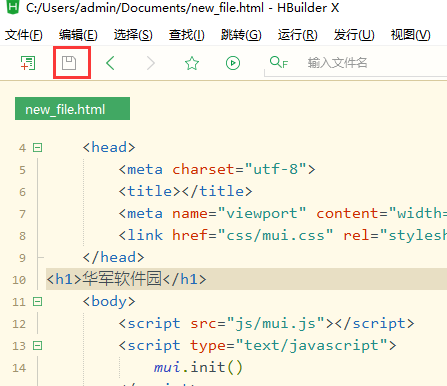Open the 文件(F) menu
This screenshot has width=447, height=386.
[x=24, y=35]
